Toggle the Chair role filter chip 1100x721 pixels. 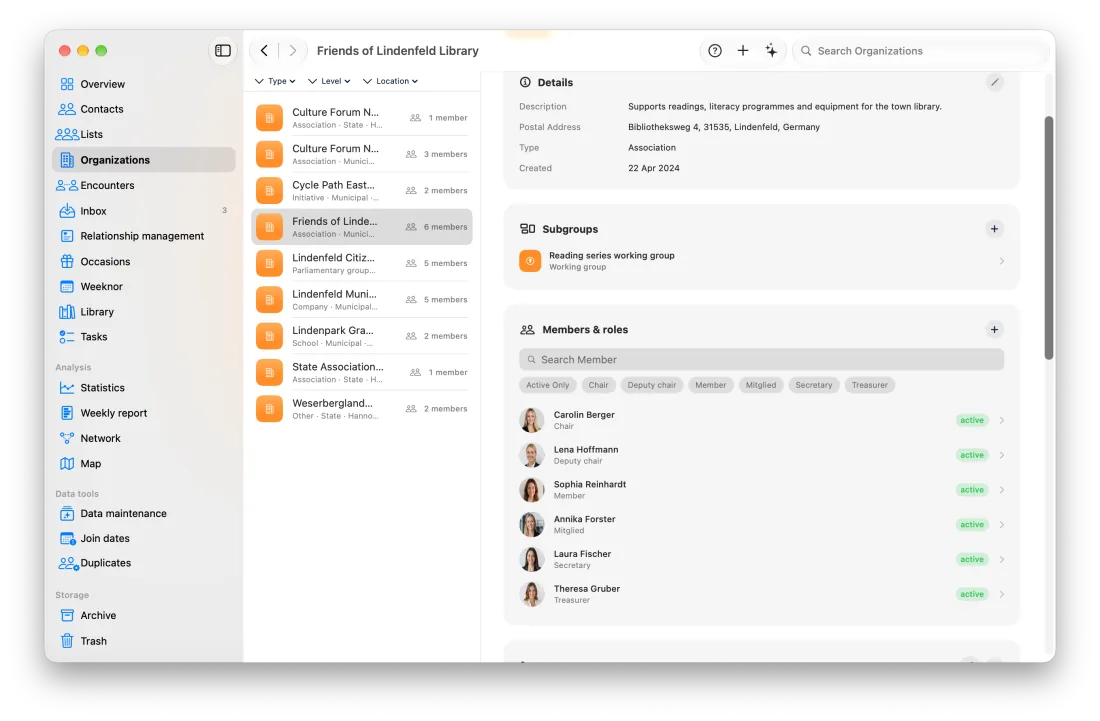598,385
